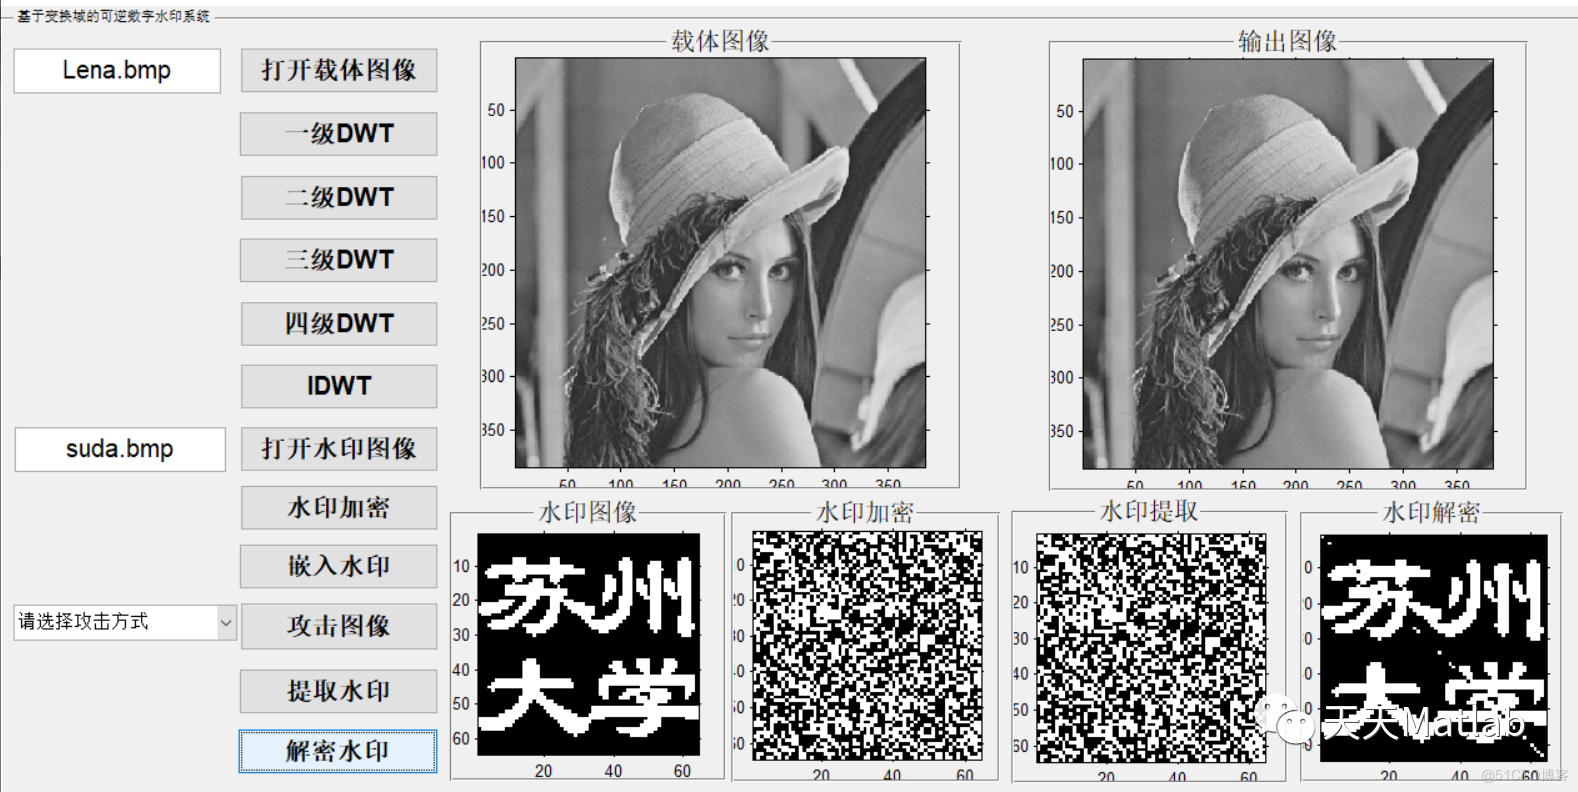Embed watermark using 嵌入水印 button

pos(339,566)
